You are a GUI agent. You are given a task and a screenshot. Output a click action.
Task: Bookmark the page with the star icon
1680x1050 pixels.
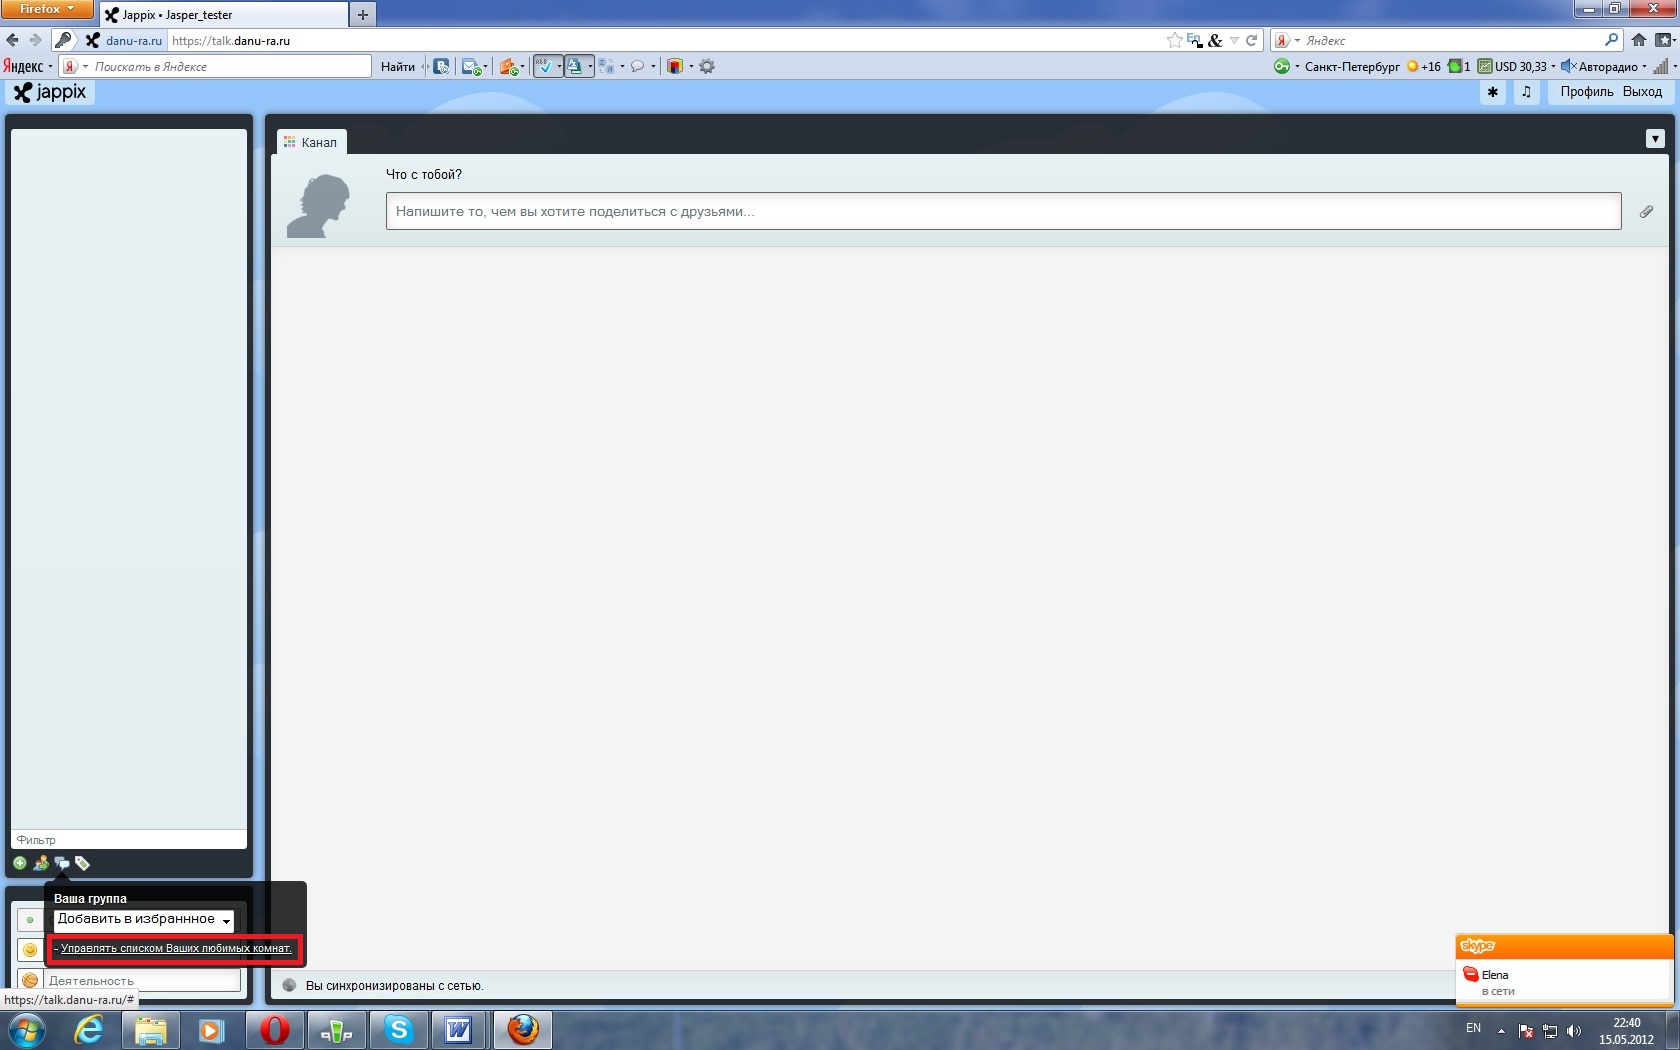tap(1174, 40)
